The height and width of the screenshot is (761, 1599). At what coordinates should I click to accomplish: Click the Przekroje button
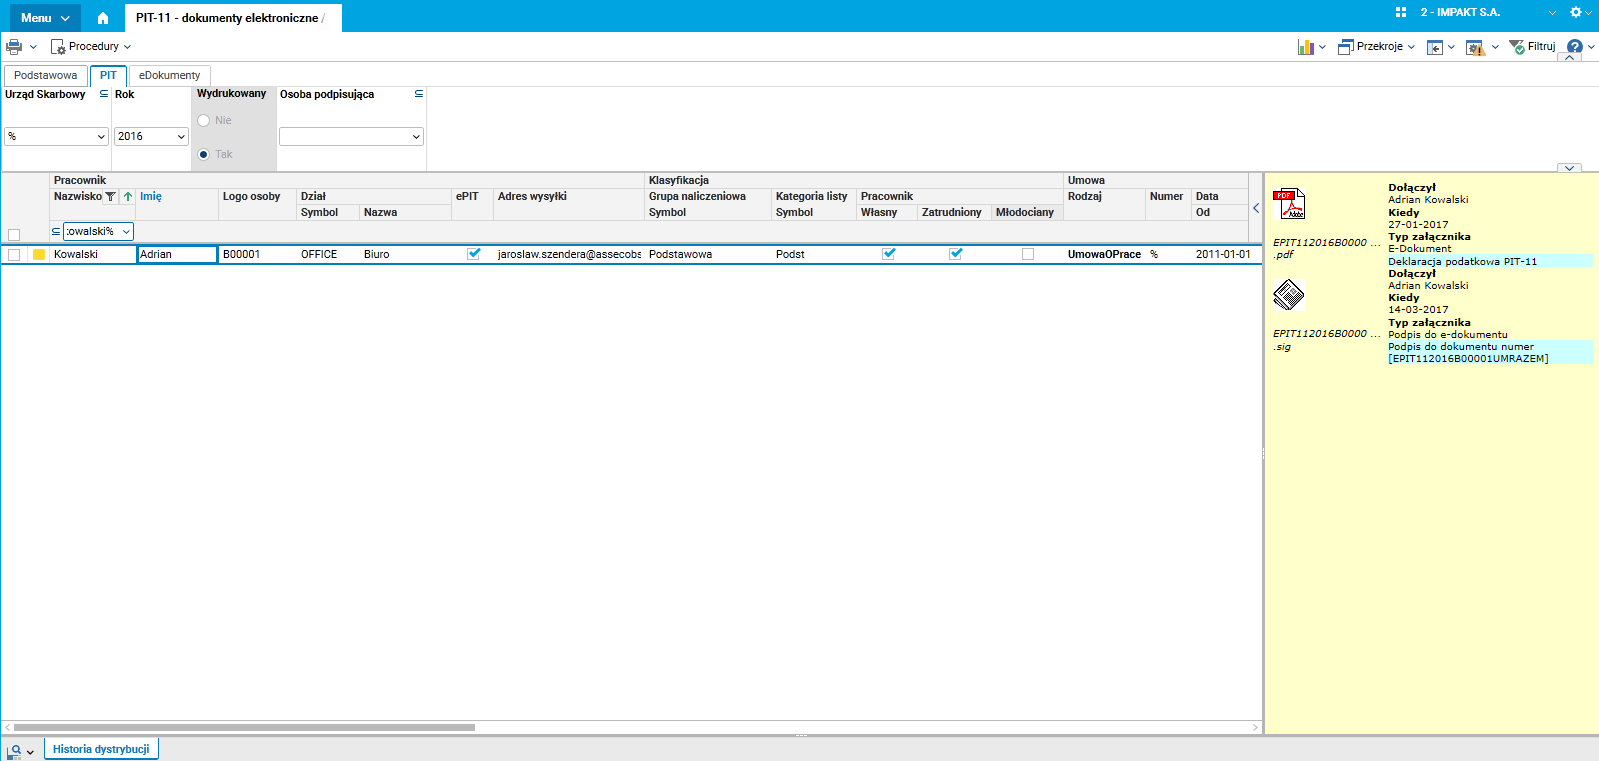[1376, 47]
